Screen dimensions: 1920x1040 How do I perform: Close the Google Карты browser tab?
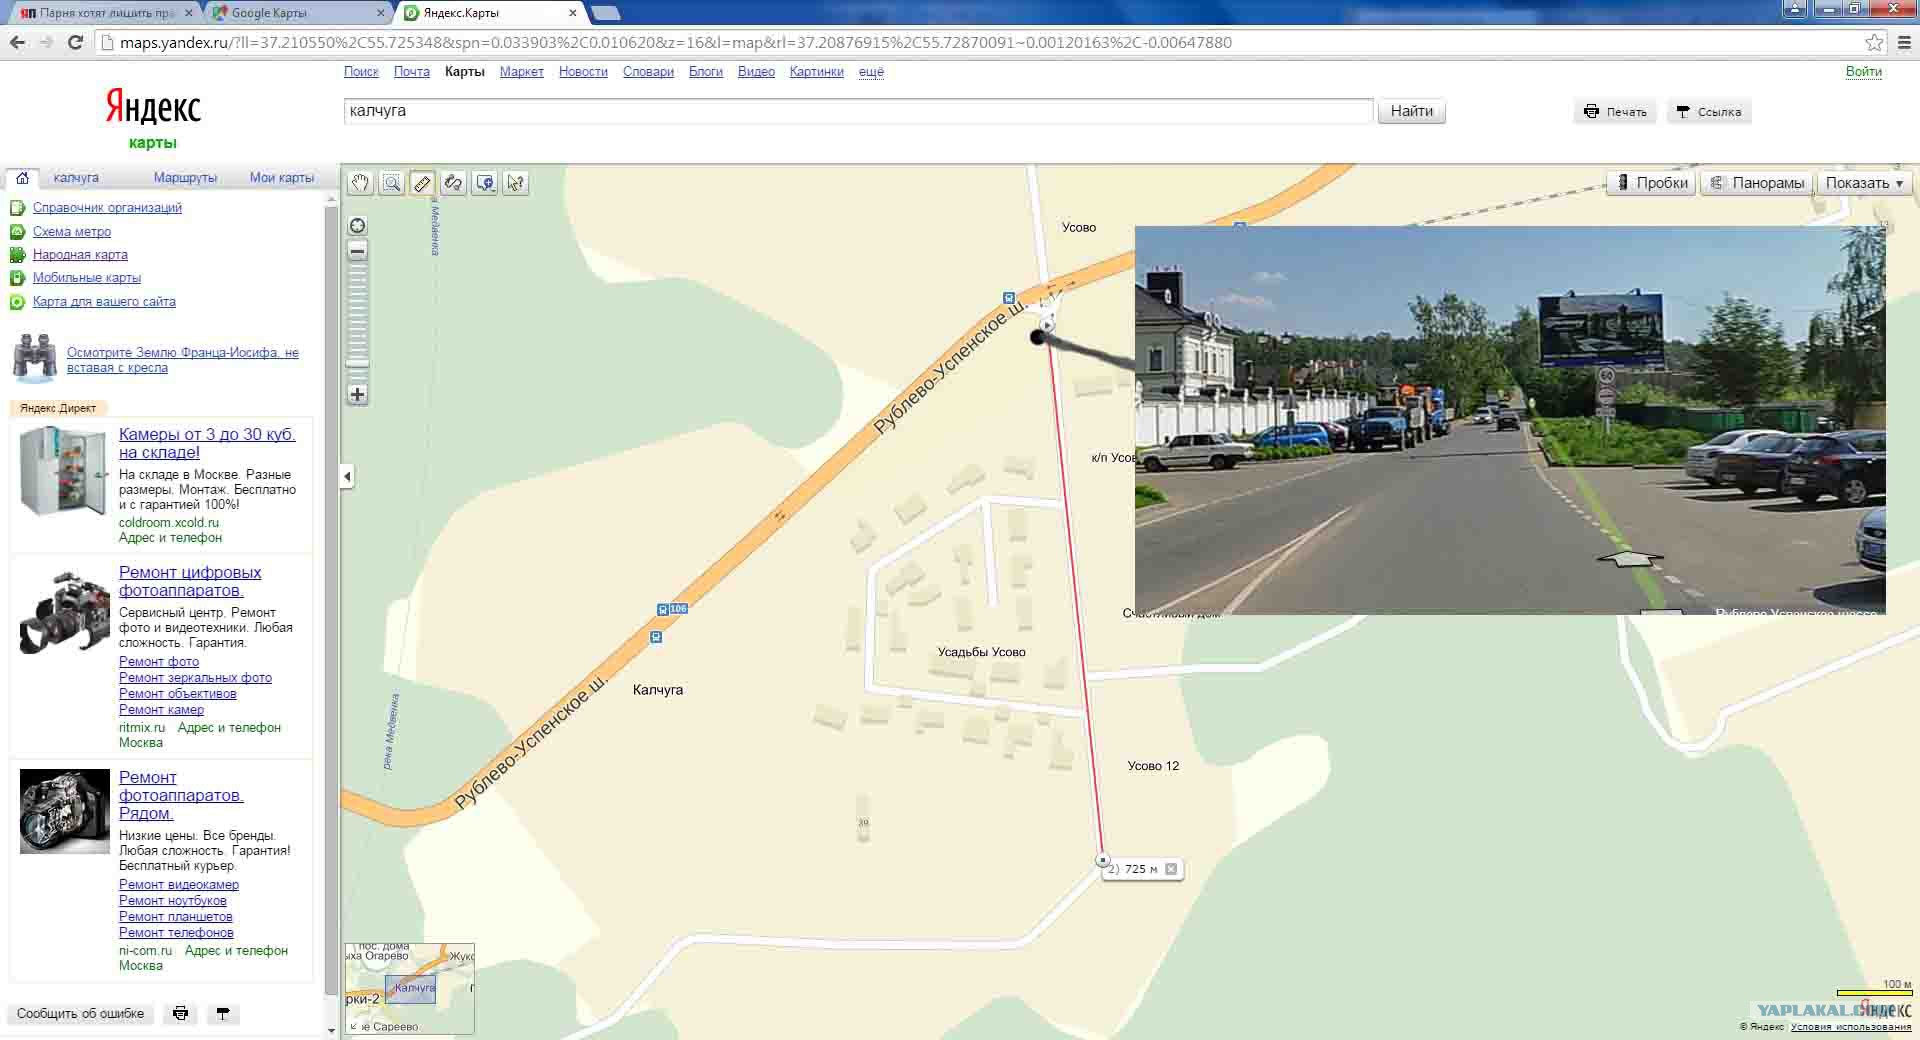click(x=380, y=13)
